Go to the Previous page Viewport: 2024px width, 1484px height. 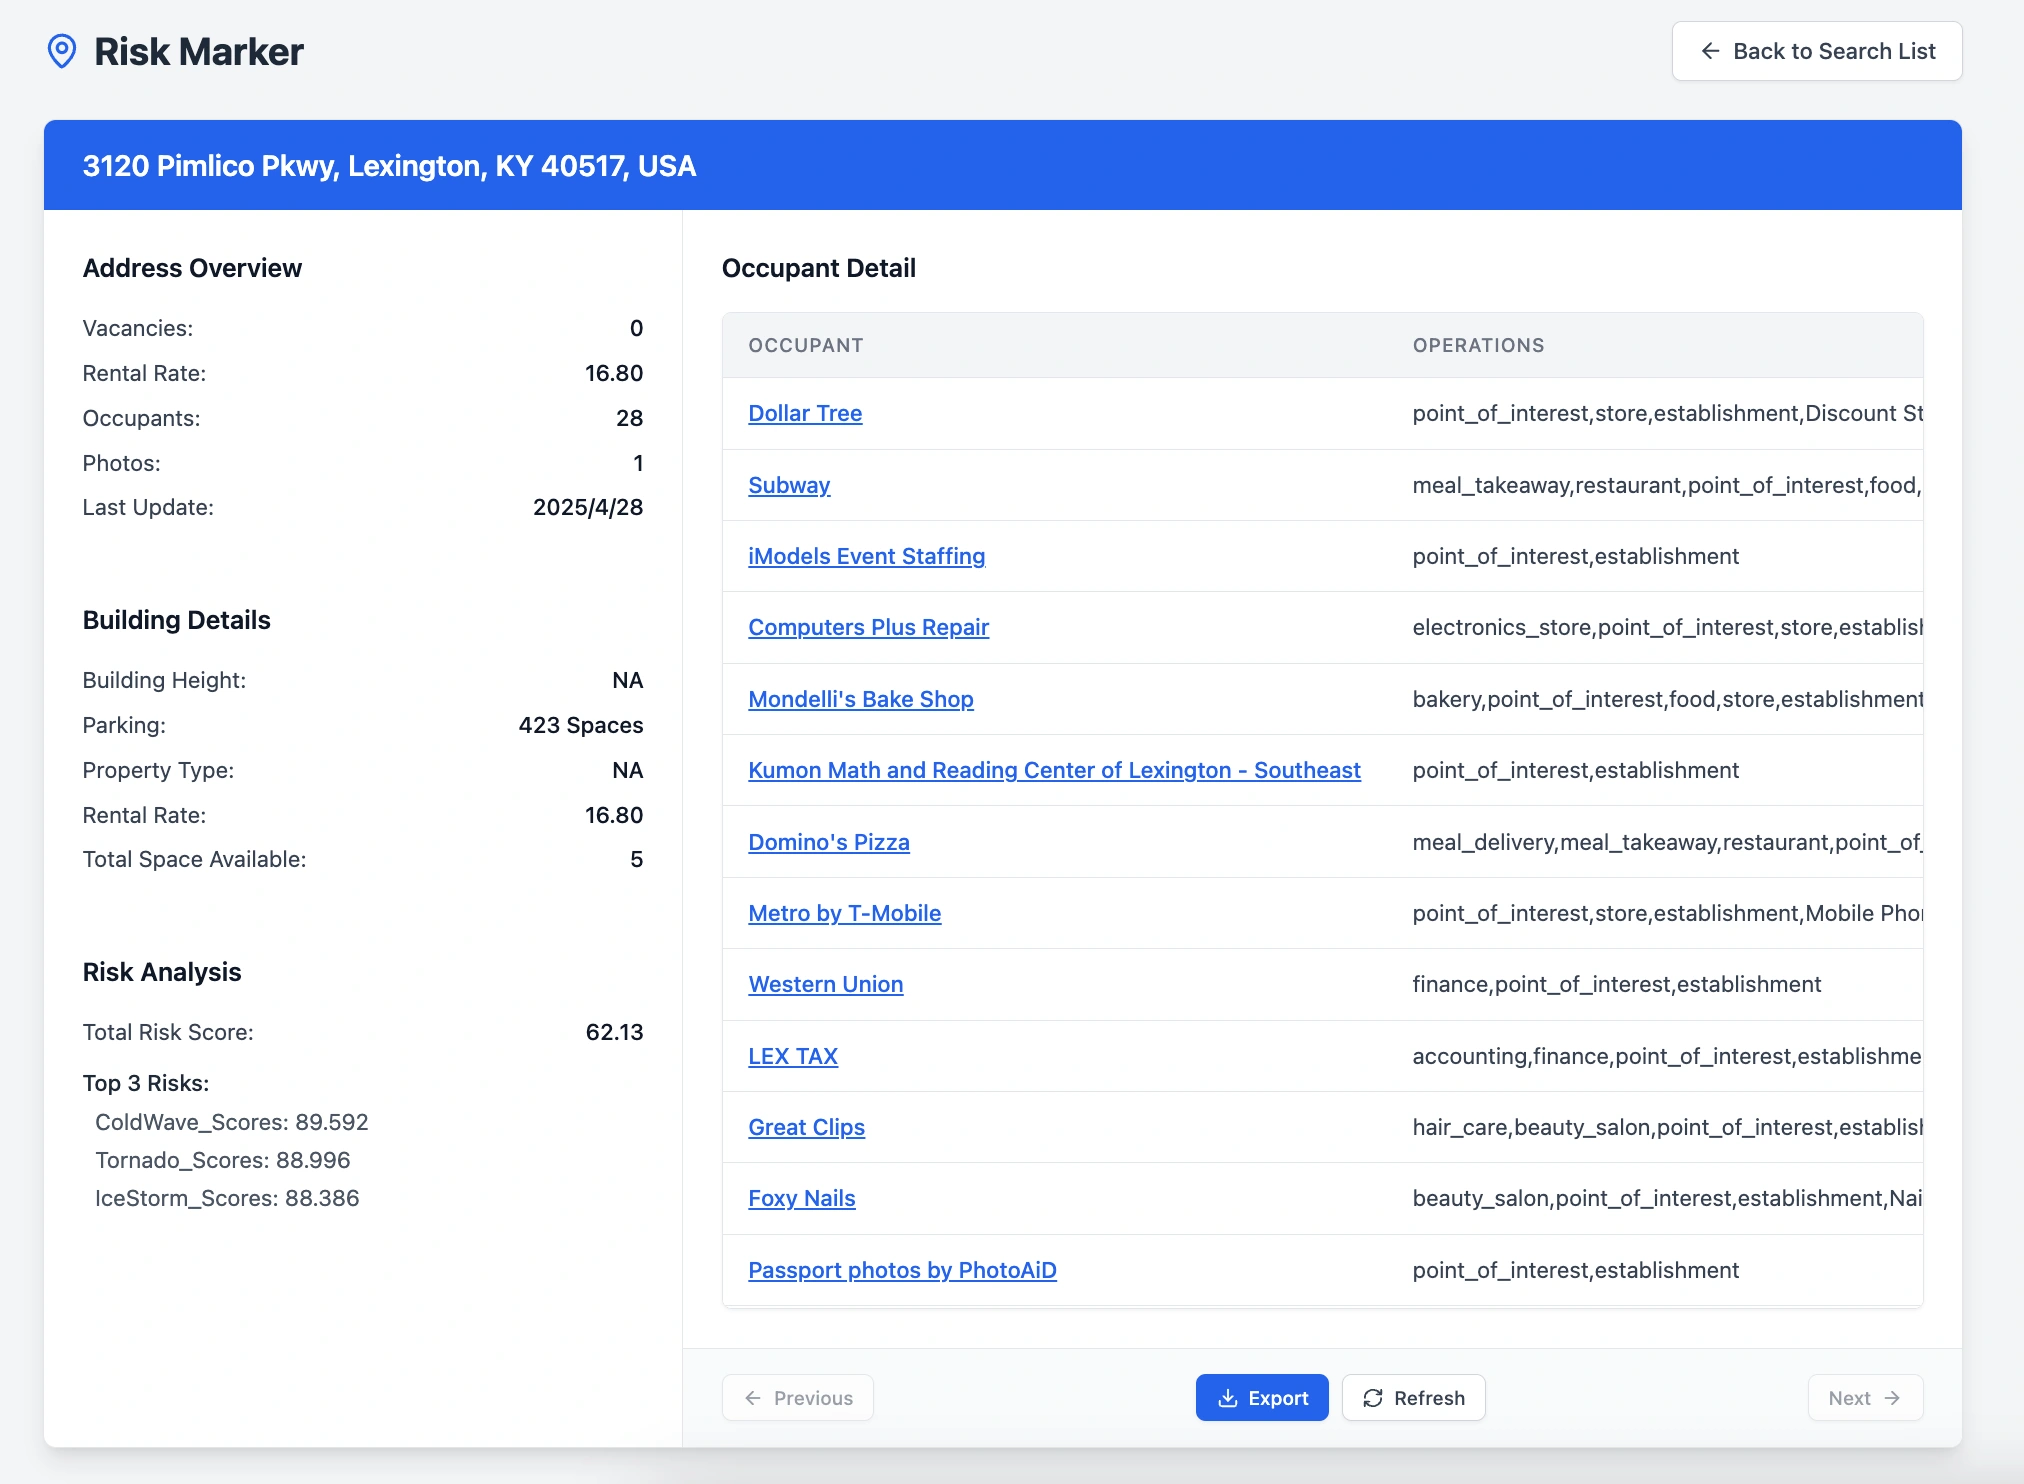[x=798, y=1397]
